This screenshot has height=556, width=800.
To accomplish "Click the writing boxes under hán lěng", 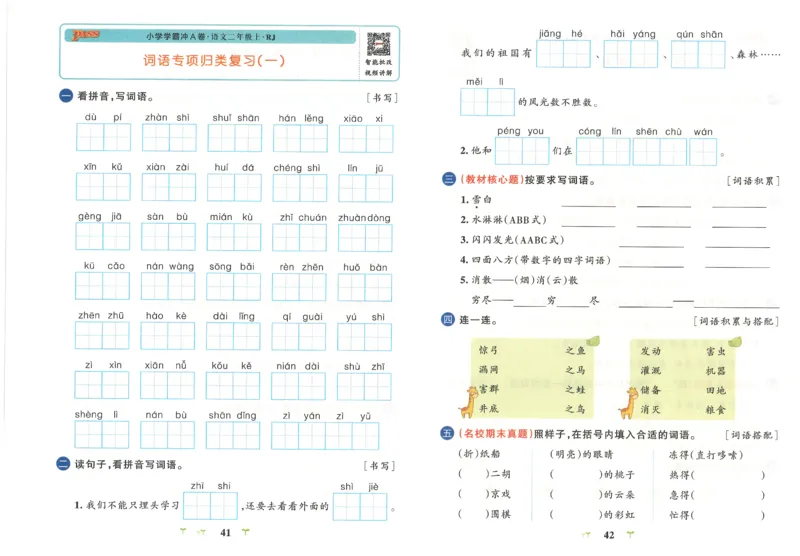I will coord(301,138).
